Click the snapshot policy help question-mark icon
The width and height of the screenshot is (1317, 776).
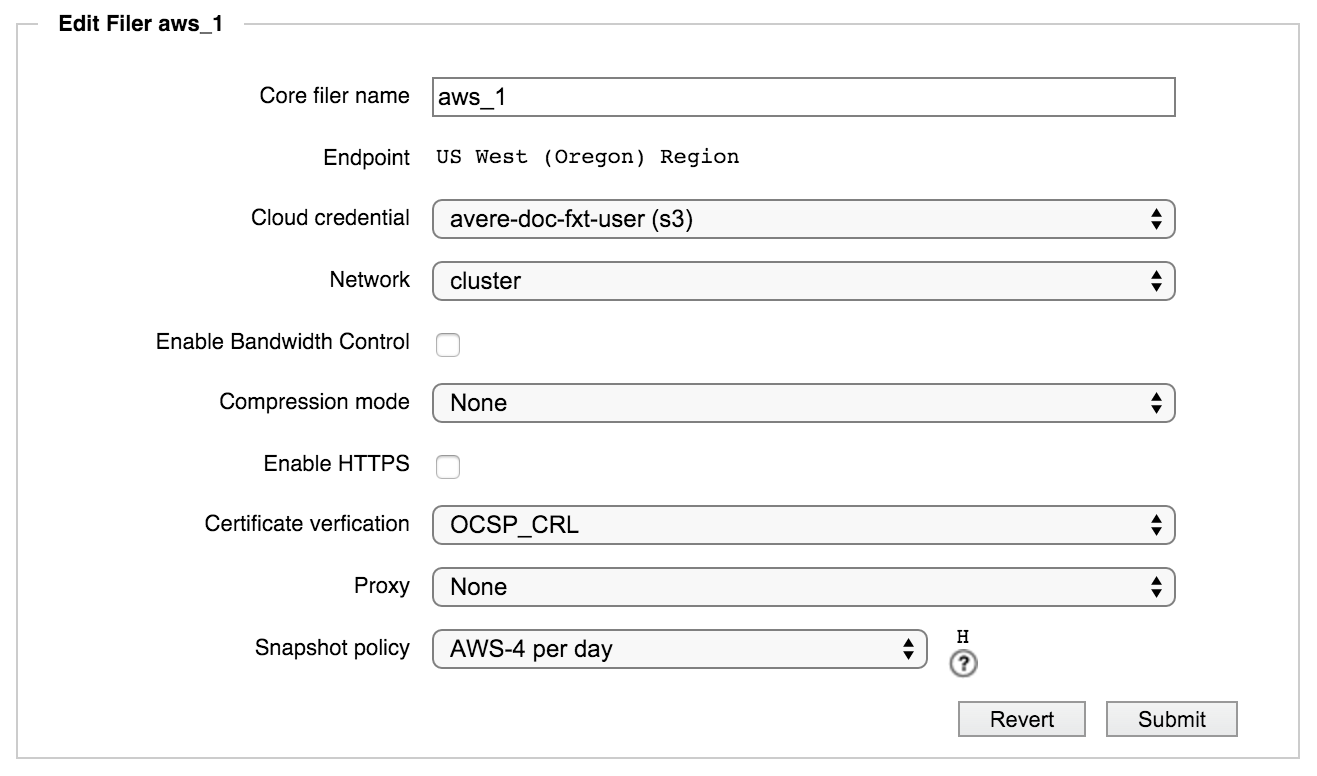click(x=964, y=664)
